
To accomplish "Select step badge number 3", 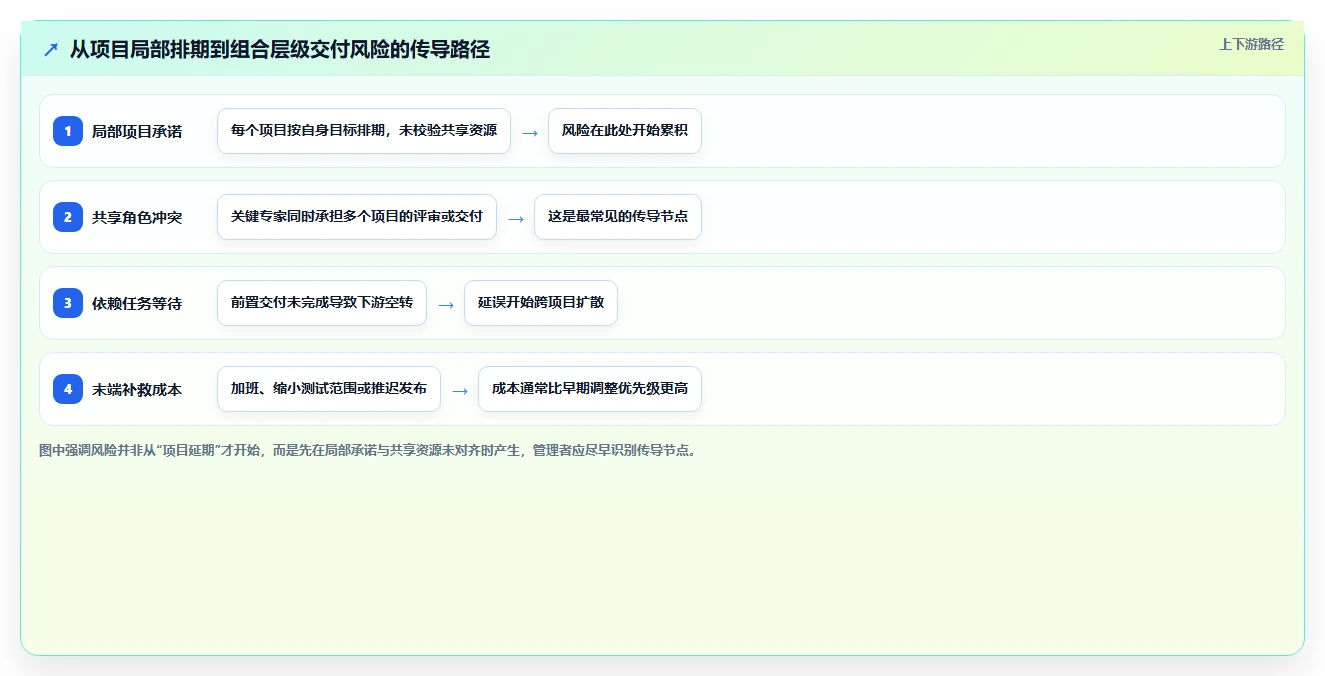I will coord(68,303).
